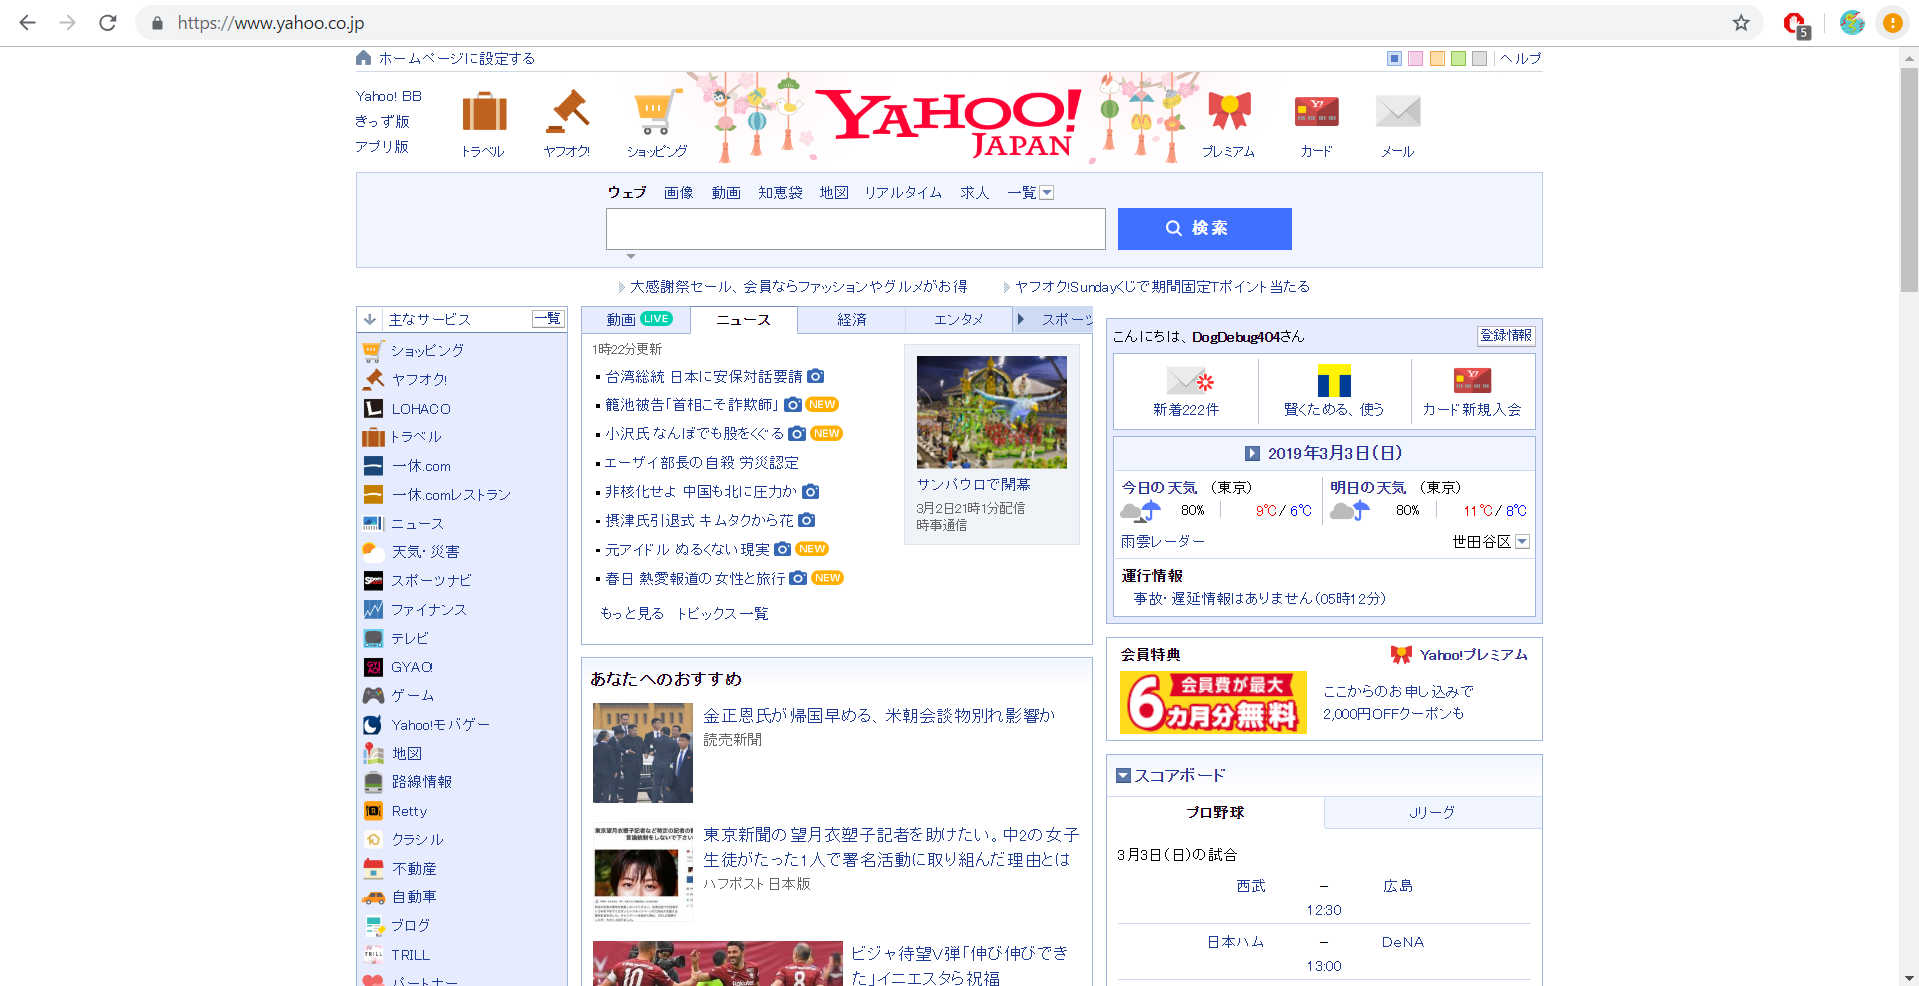Click the 一休.com icon in sidebar

(x=373, y=466)
